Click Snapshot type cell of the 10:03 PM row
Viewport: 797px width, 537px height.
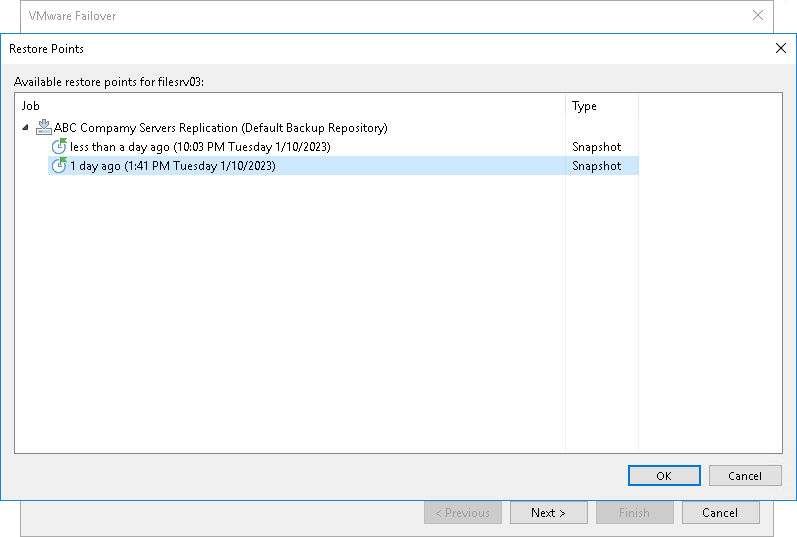tap(596, 147)
